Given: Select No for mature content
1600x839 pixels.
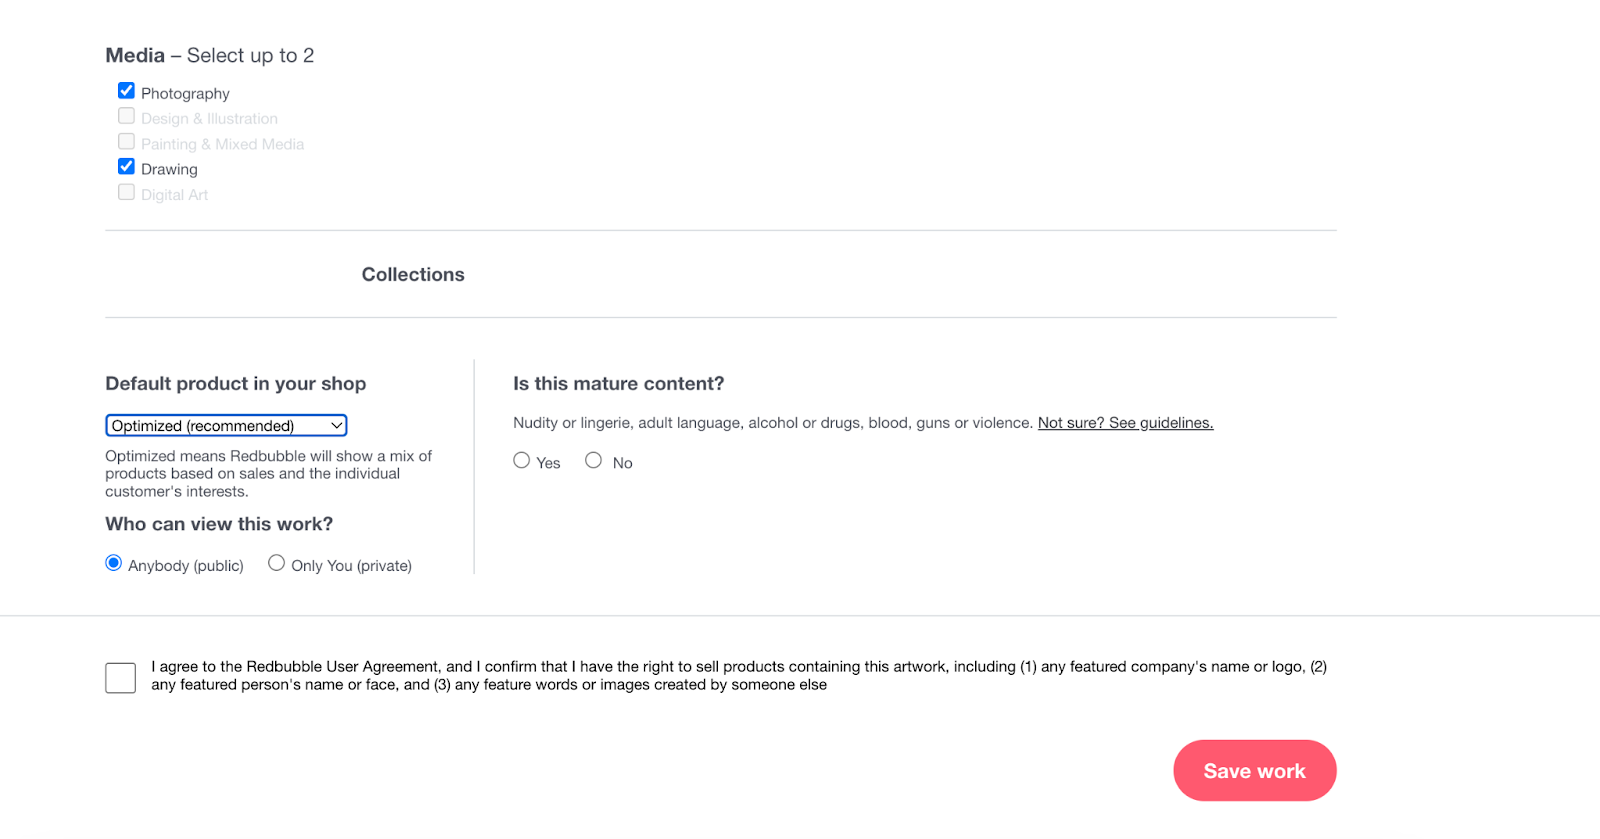Looking at the screenshot, I should 593,459.
